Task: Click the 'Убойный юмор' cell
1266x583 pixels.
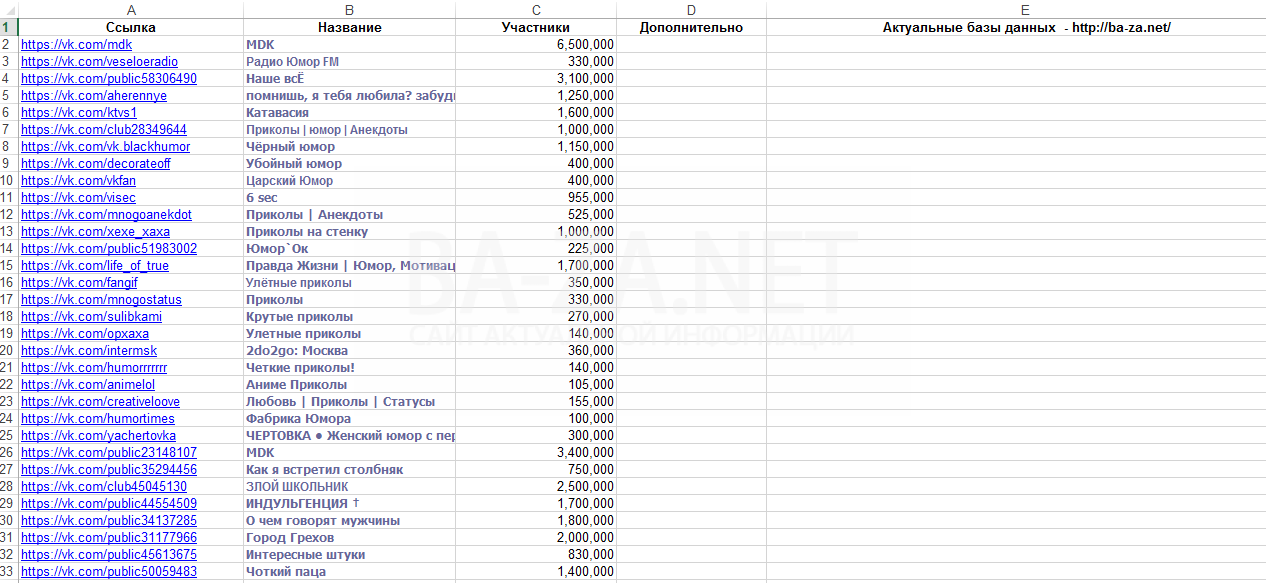Action: click(x=349, y=163)
